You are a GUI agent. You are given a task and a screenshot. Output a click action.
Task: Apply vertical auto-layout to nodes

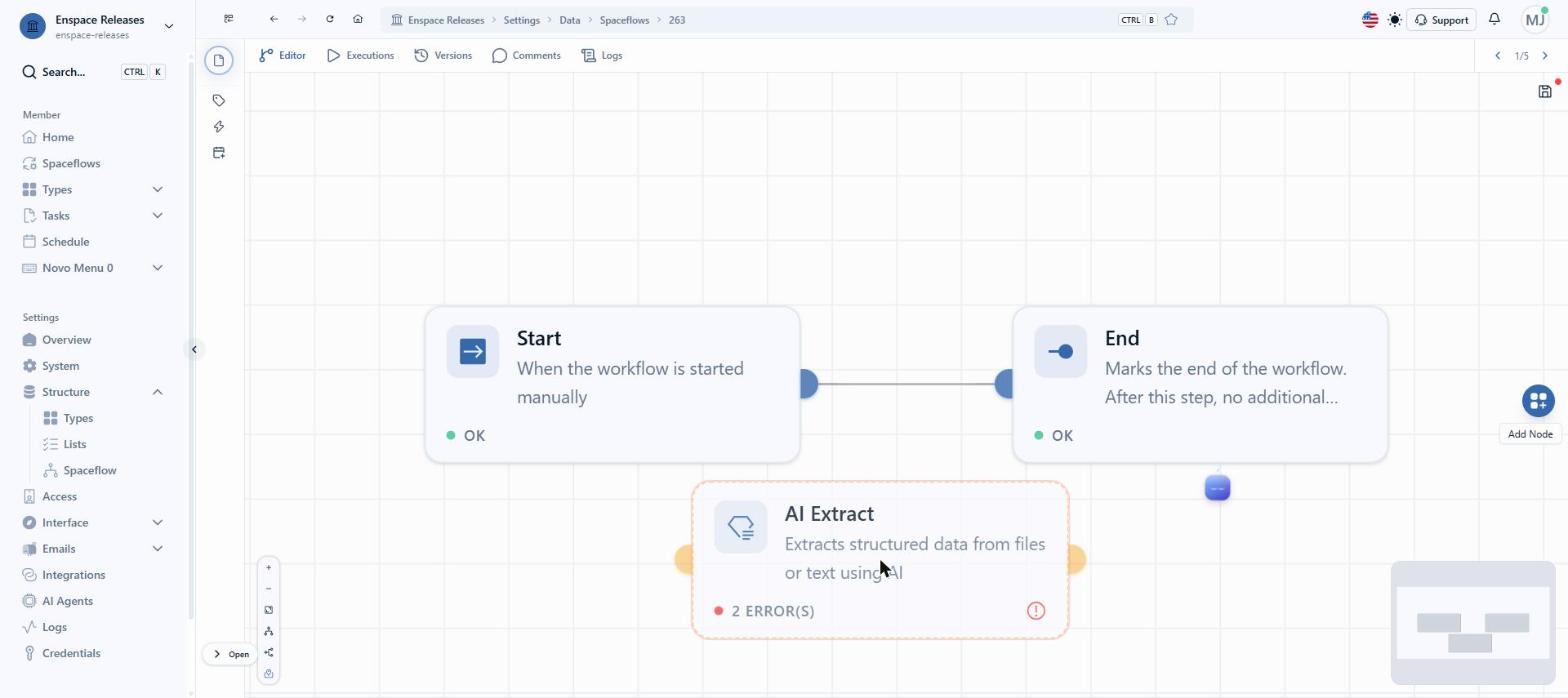point(268,631)
